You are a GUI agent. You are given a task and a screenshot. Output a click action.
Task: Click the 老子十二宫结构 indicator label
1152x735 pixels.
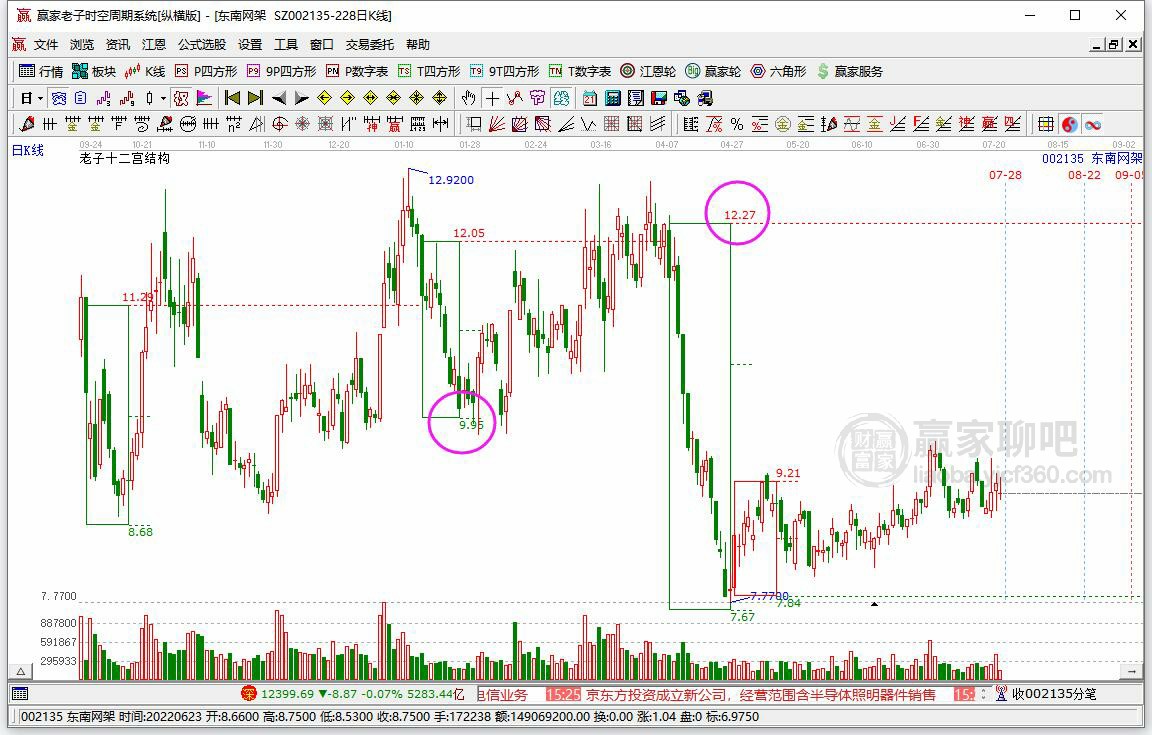125,158
